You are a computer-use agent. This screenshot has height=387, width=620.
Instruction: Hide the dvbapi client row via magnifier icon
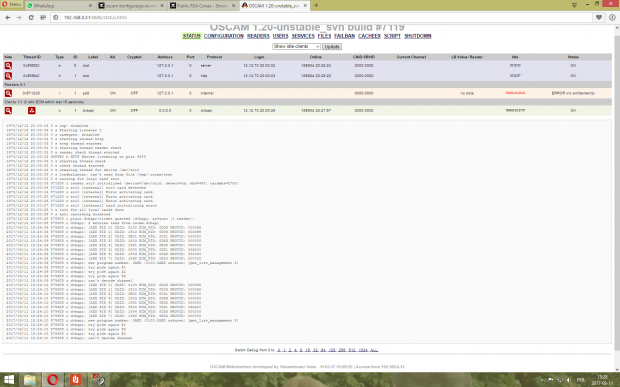[8, 111]
